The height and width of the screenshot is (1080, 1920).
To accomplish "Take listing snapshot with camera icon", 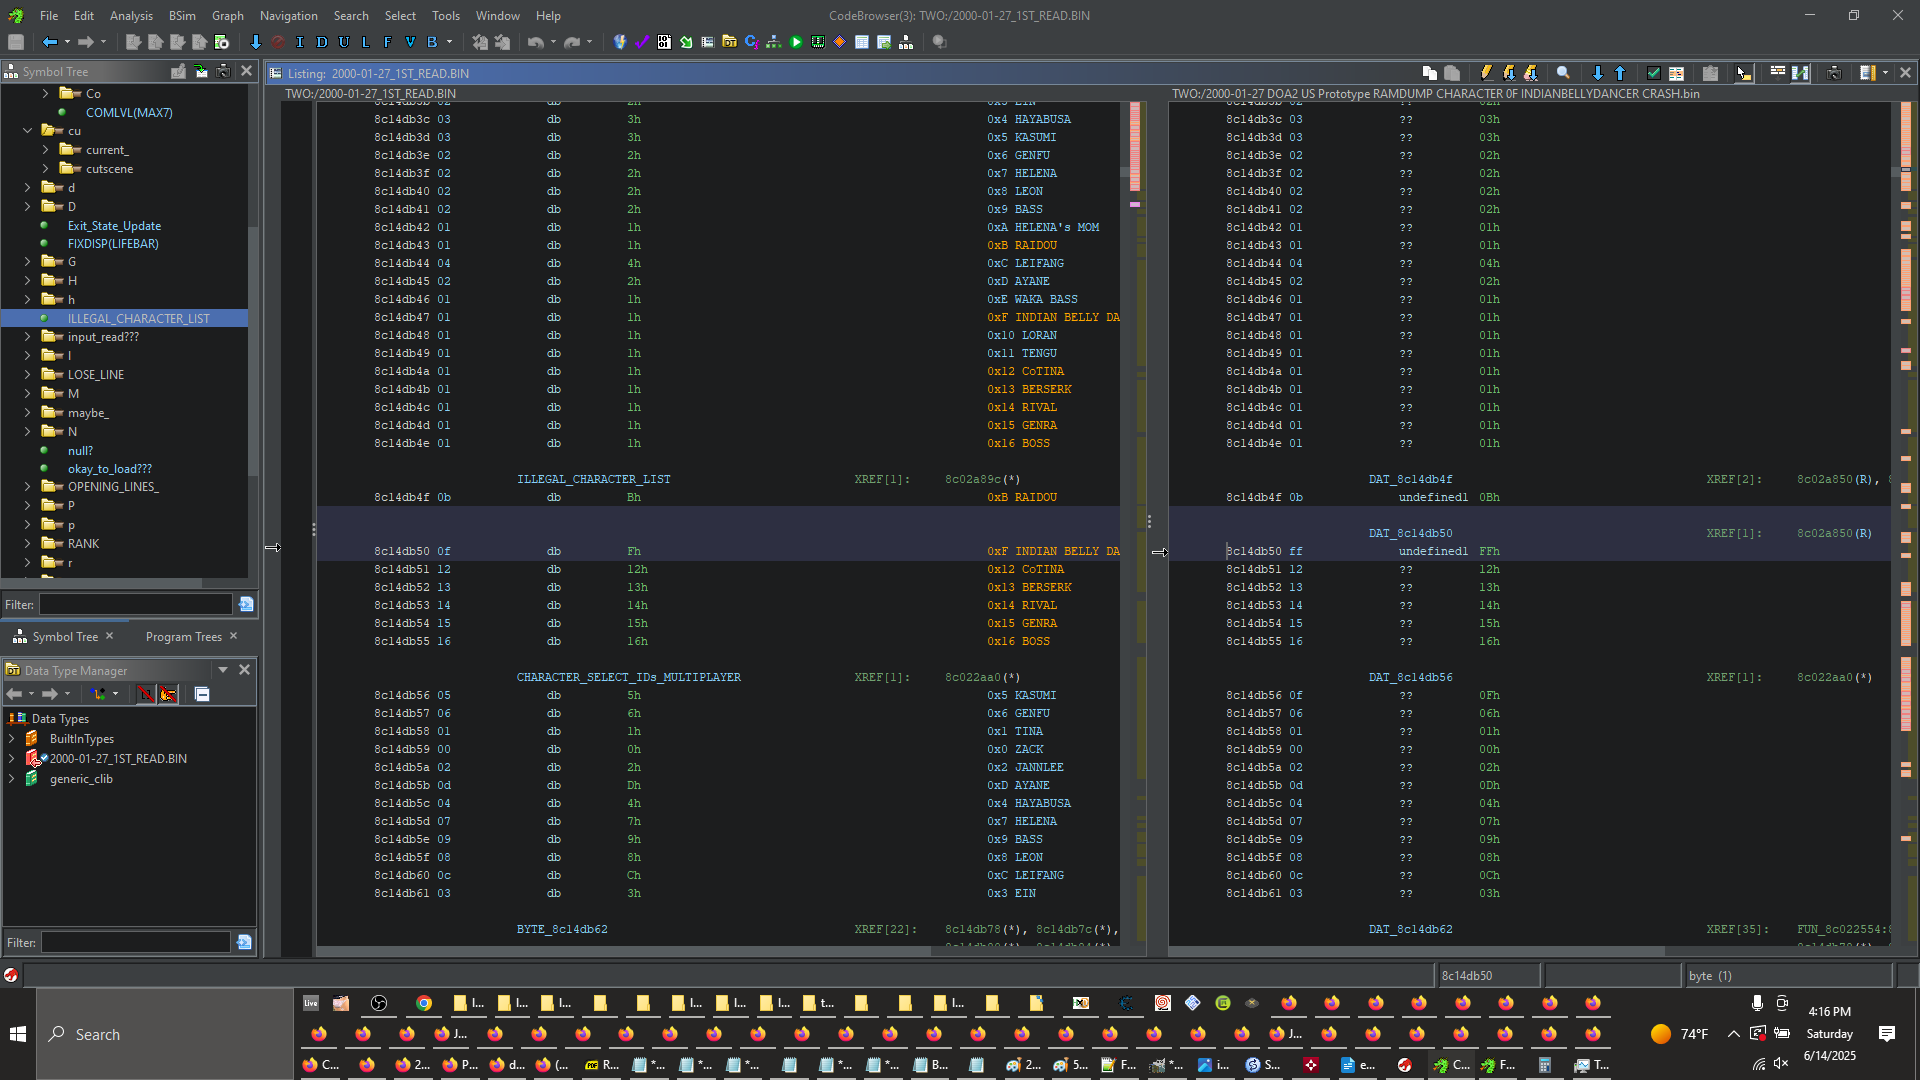I will pos(1834,73).
